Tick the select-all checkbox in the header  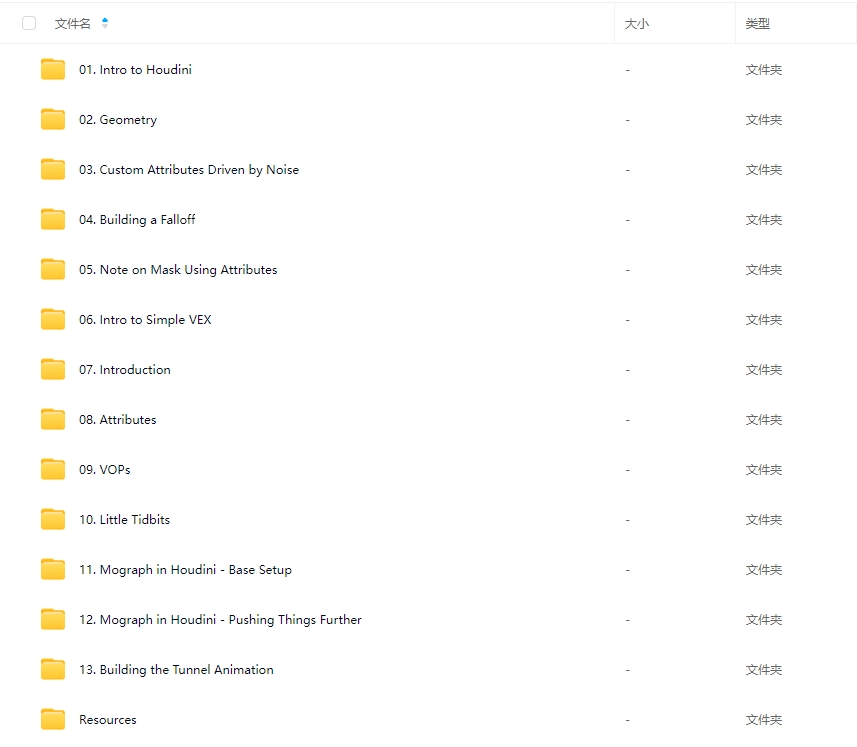[29, 23]
